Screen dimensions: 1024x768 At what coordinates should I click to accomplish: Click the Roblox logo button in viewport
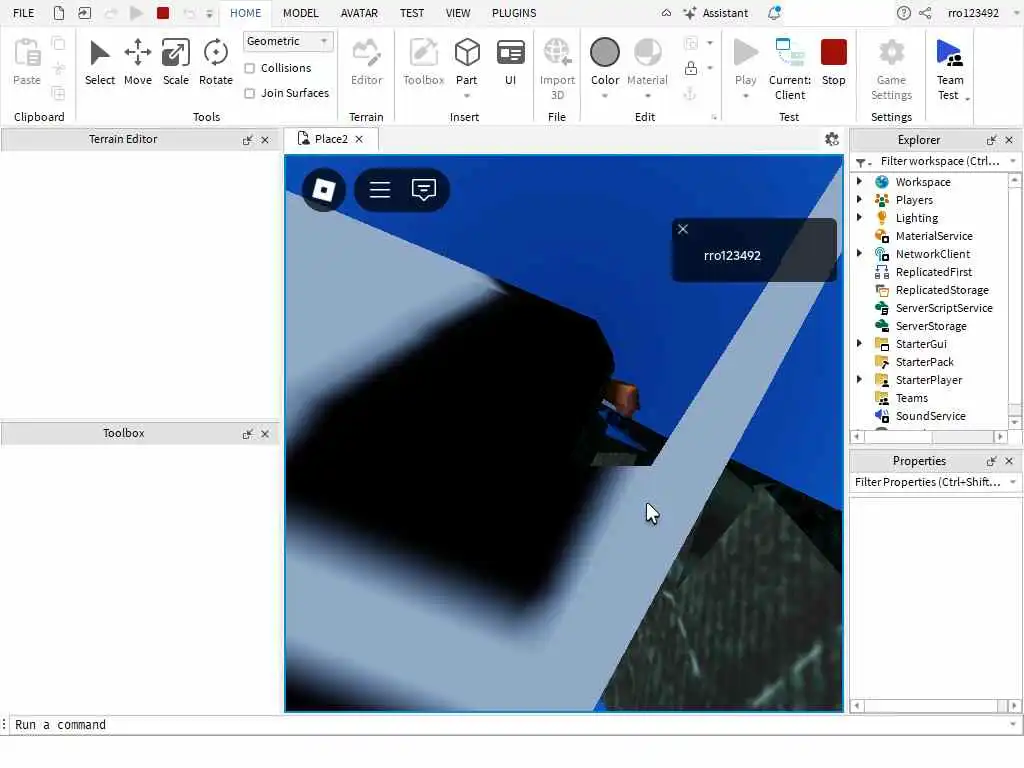[x=324, y=189]
